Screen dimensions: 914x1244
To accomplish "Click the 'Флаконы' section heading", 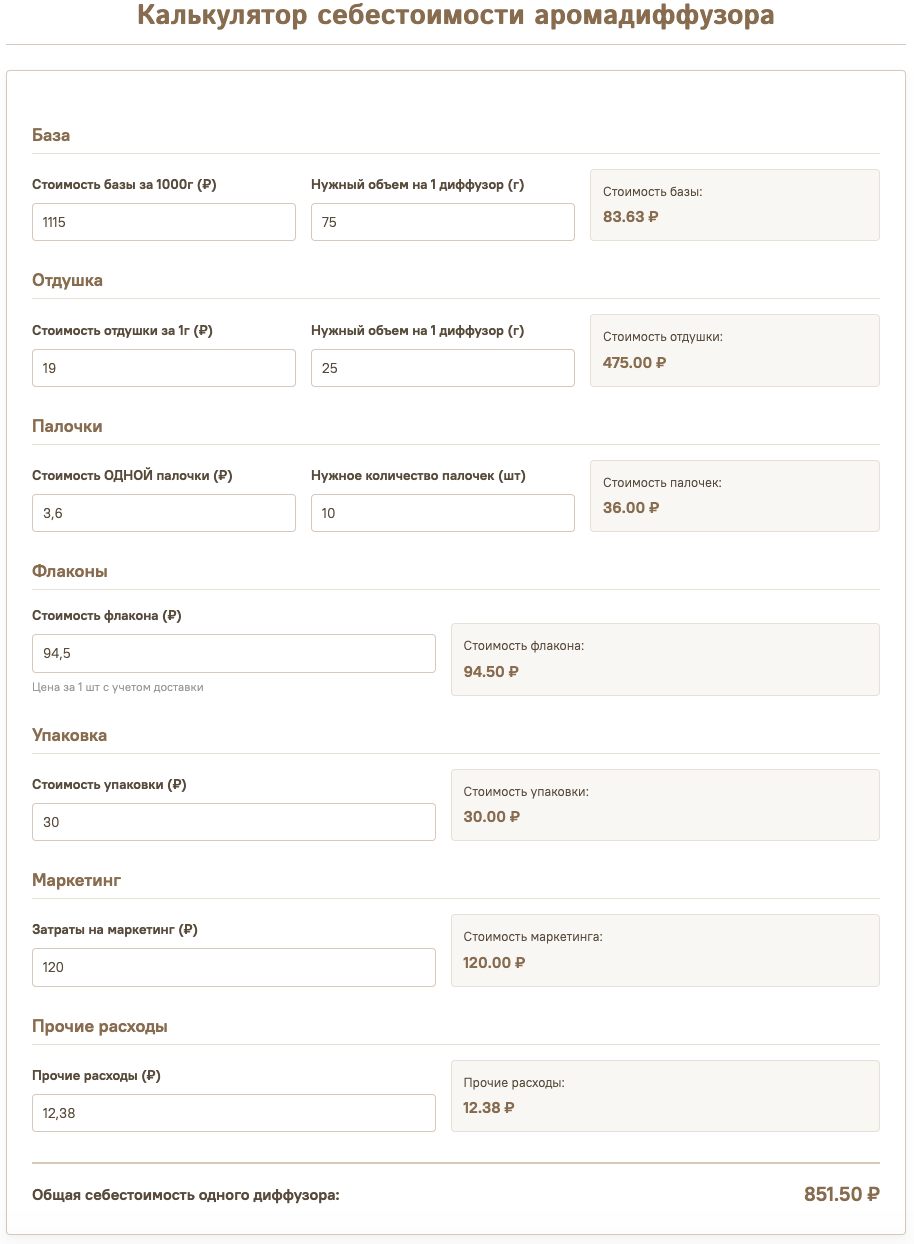I will coord(70,571).
